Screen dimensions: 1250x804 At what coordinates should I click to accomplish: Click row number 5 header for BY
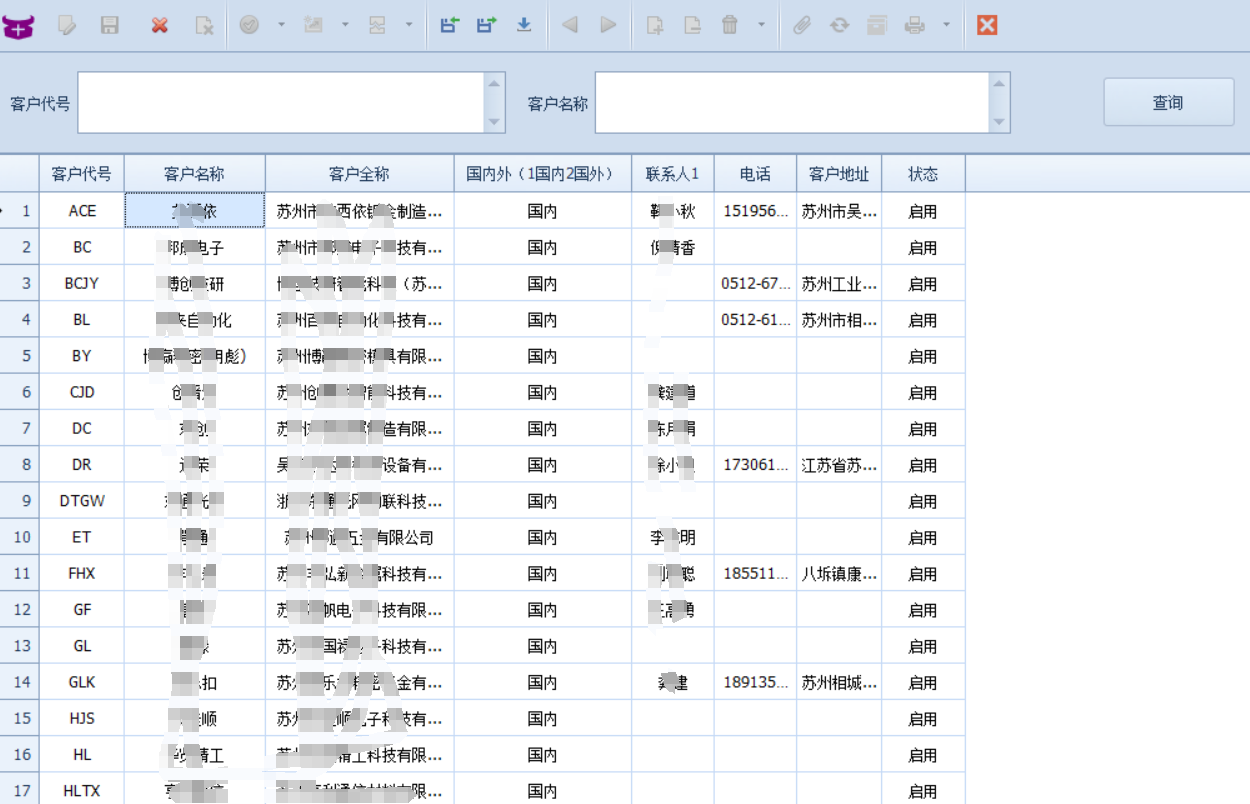20,356
